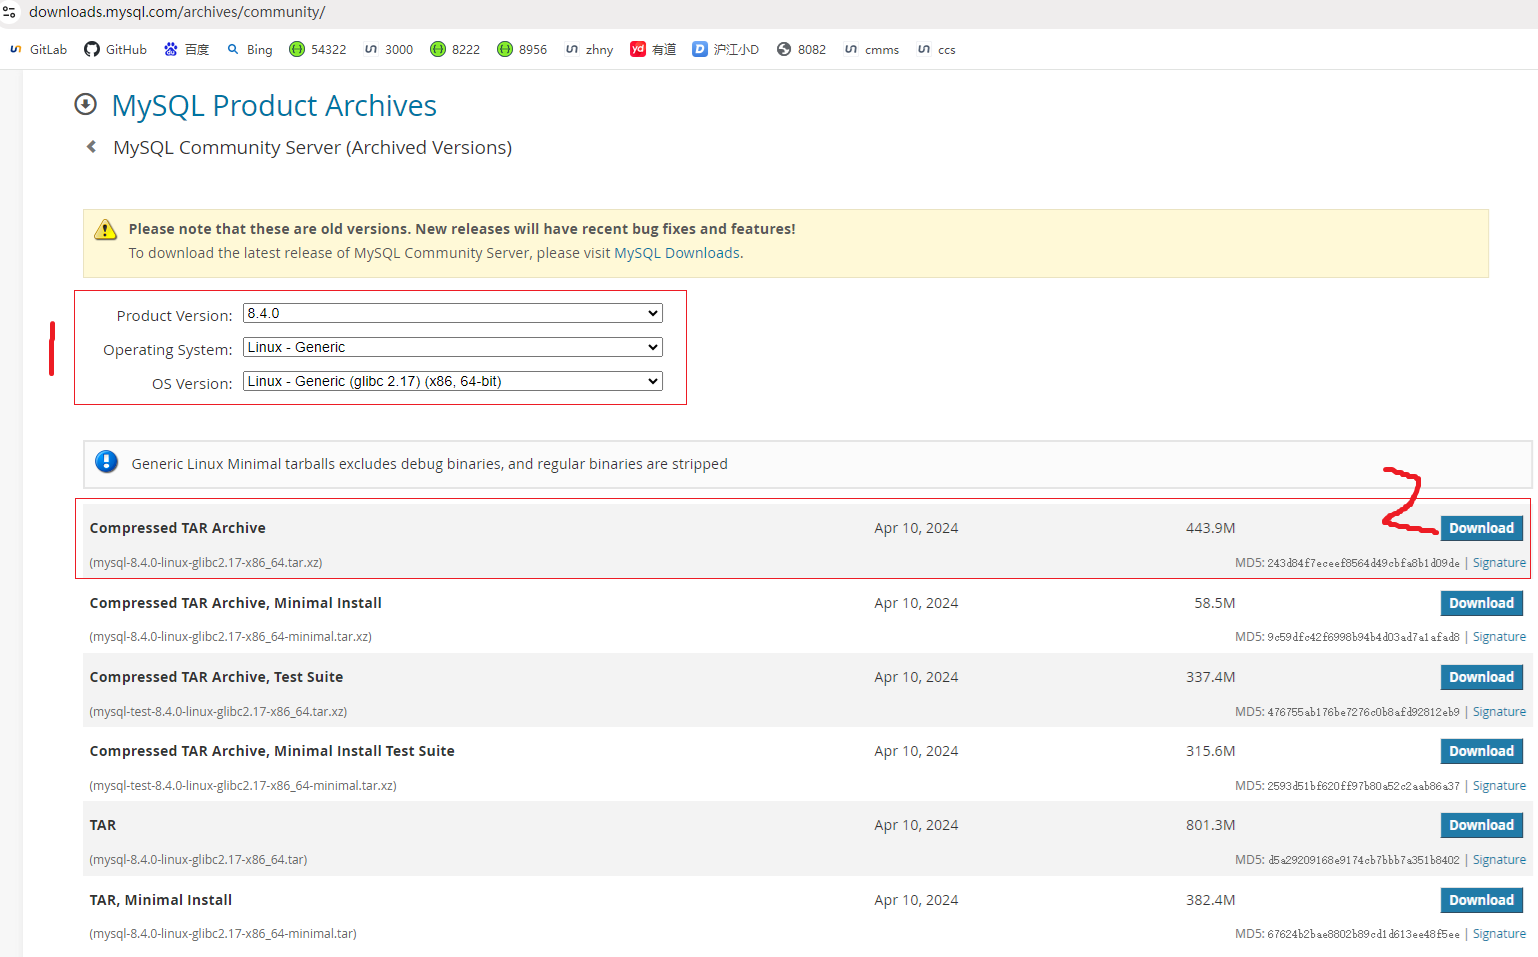The width and height of the screenshot is (1538, 957).
Task: Click the filename mysql-8.4.0-linux-glibc2.17-x86_64-minimal.tar.xz
Action: 231,637
